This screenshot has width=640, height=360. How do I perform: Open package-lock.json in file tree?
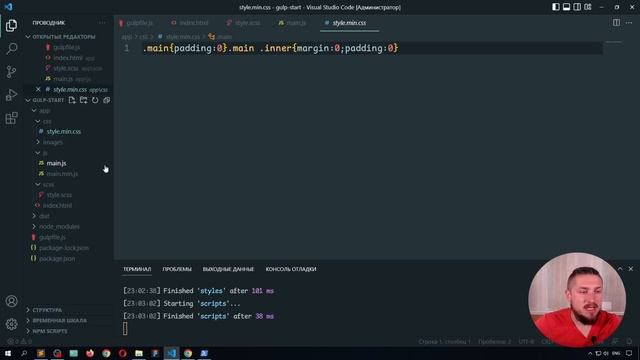[x=64, y=248]
